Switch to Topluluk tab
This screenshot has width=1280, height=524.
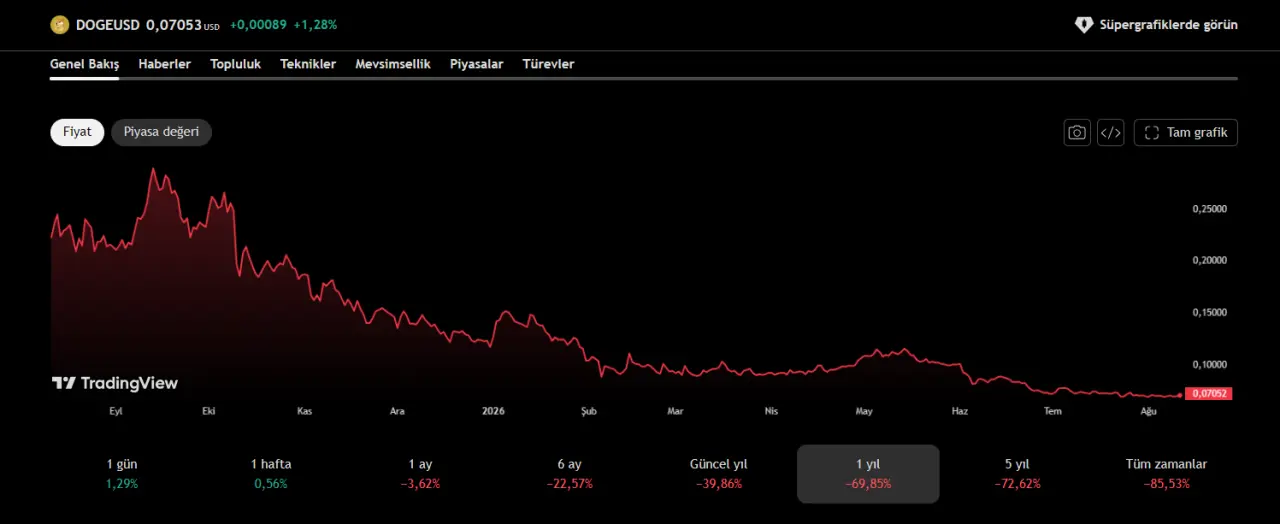click(x=235, y=64)
